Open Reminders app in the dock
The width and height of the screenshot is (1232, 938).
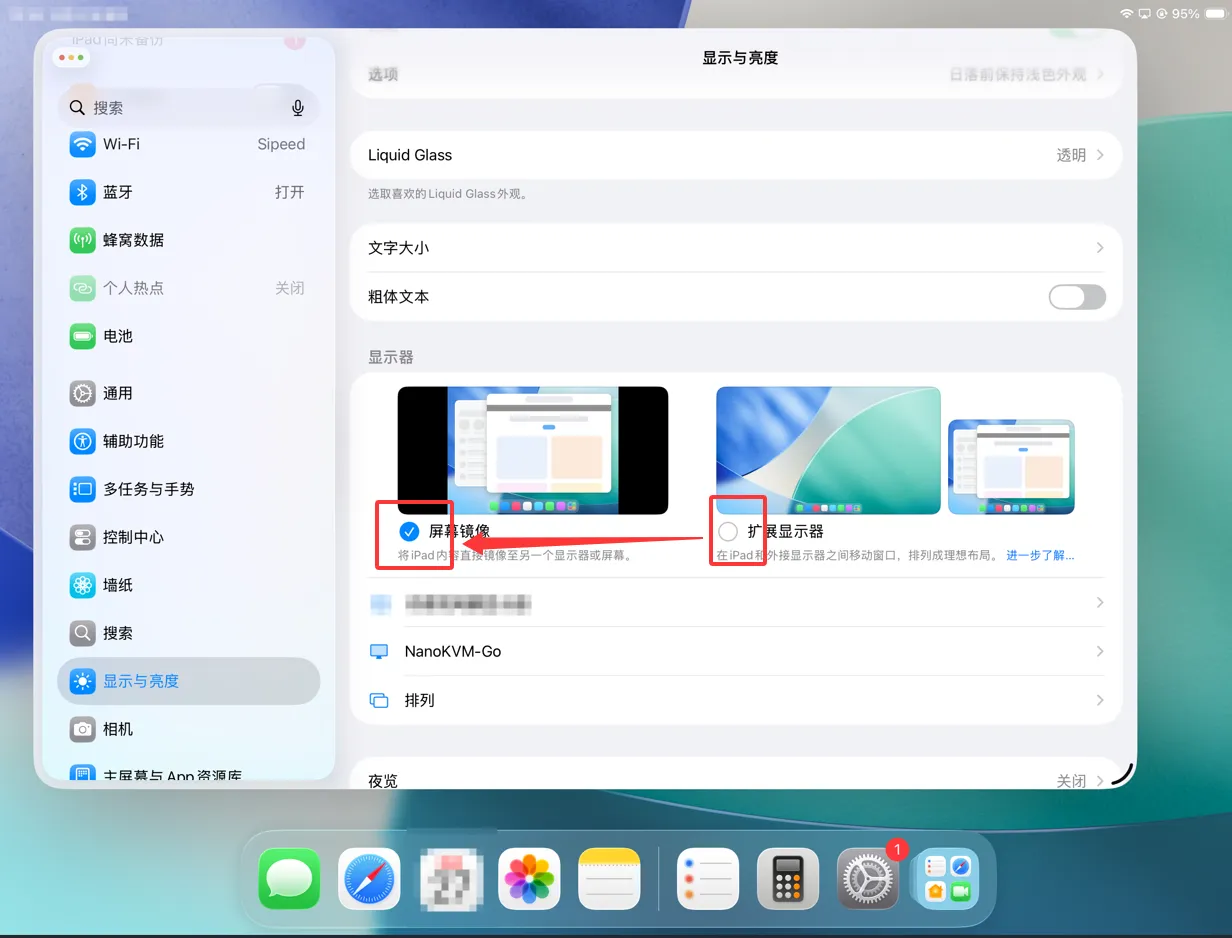click(x=708, y=879)
